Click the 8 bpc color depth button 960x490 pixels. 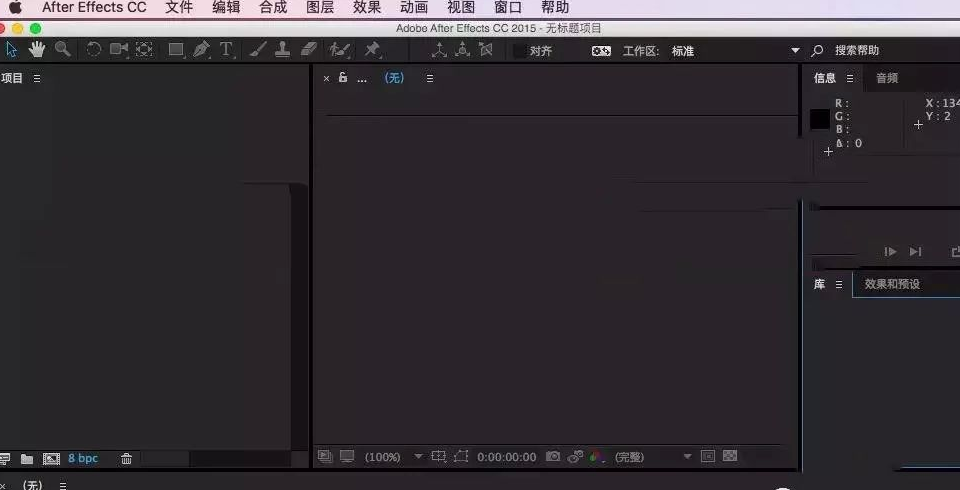pos(83,458)
